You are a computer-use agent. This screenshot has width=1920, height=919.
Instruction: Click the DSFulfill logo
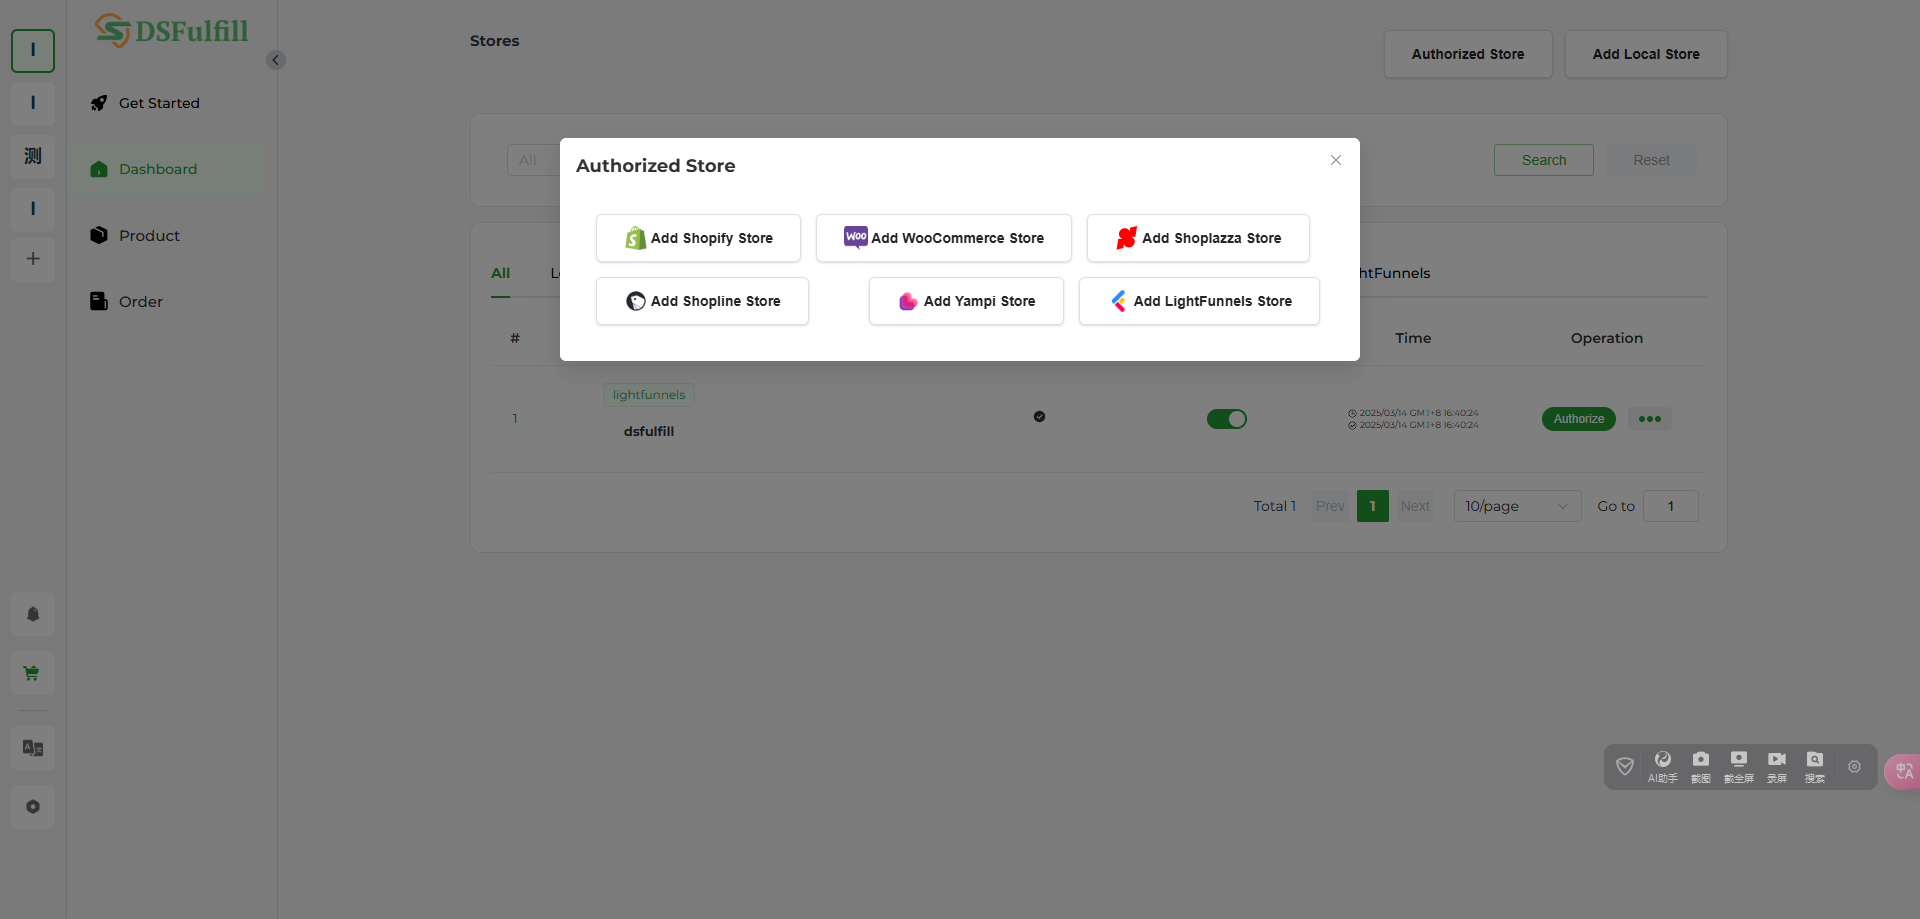(x=172, y=31)
